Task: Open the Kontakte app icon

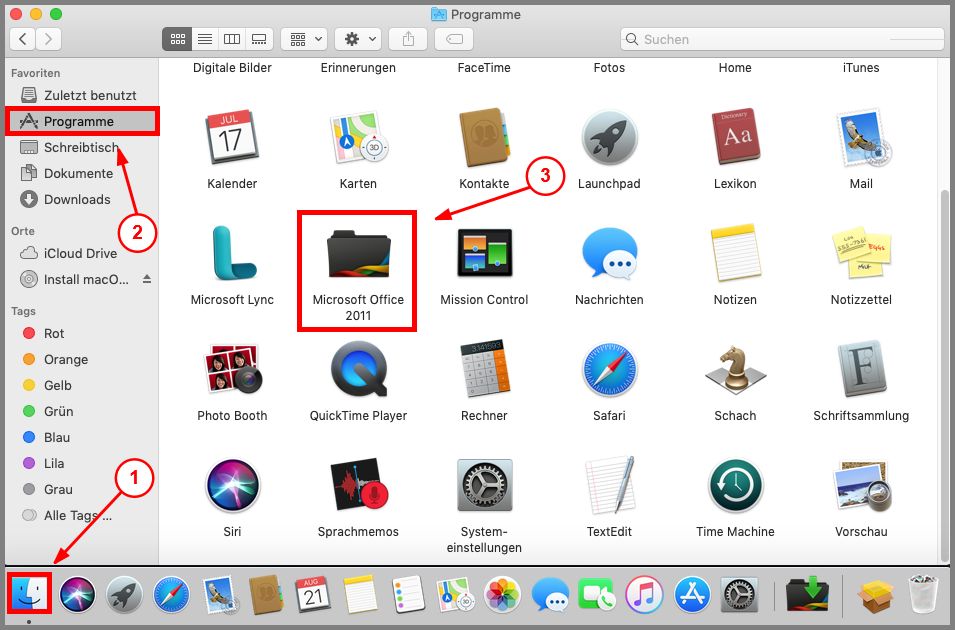Action: (x=484, y=138)
